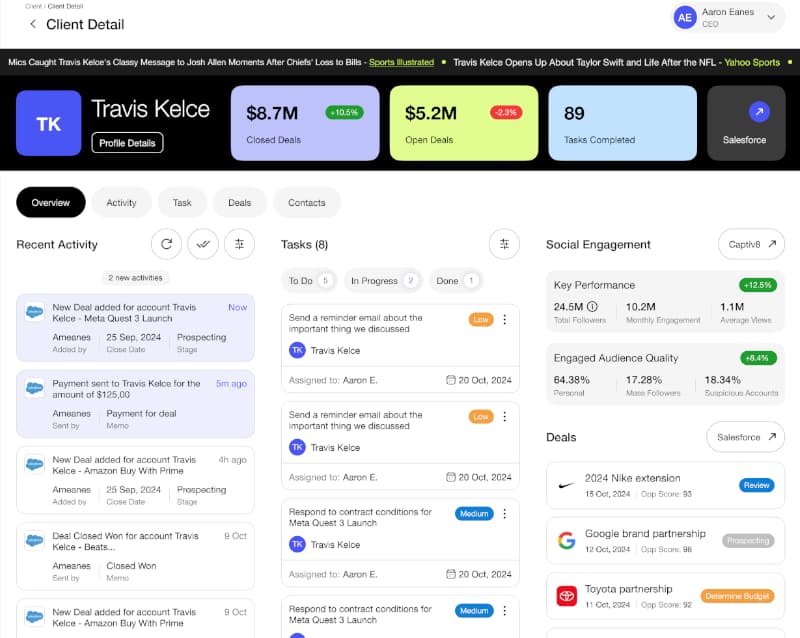Switch to the Contacts tab
Screen dimensions: 800x638
[307, 203]
